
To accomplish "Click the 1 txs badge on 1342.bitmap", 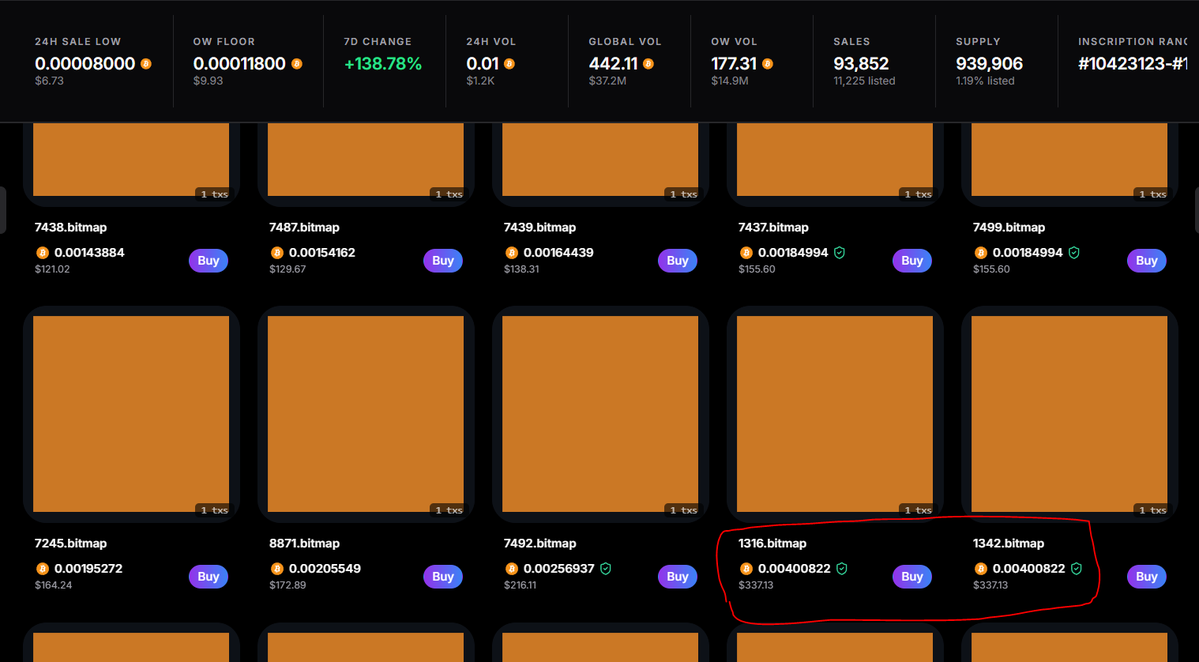I will [x=1152, y=510].
